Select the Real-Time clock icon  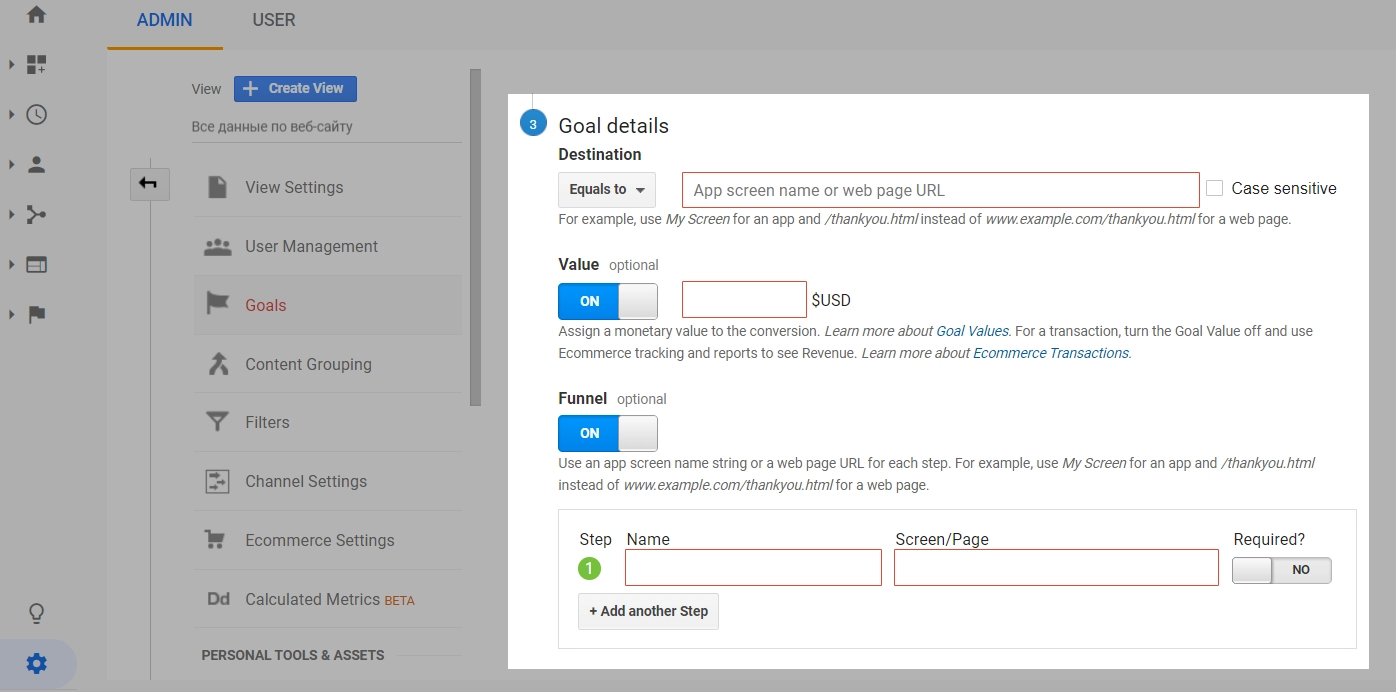click(37, 114)
